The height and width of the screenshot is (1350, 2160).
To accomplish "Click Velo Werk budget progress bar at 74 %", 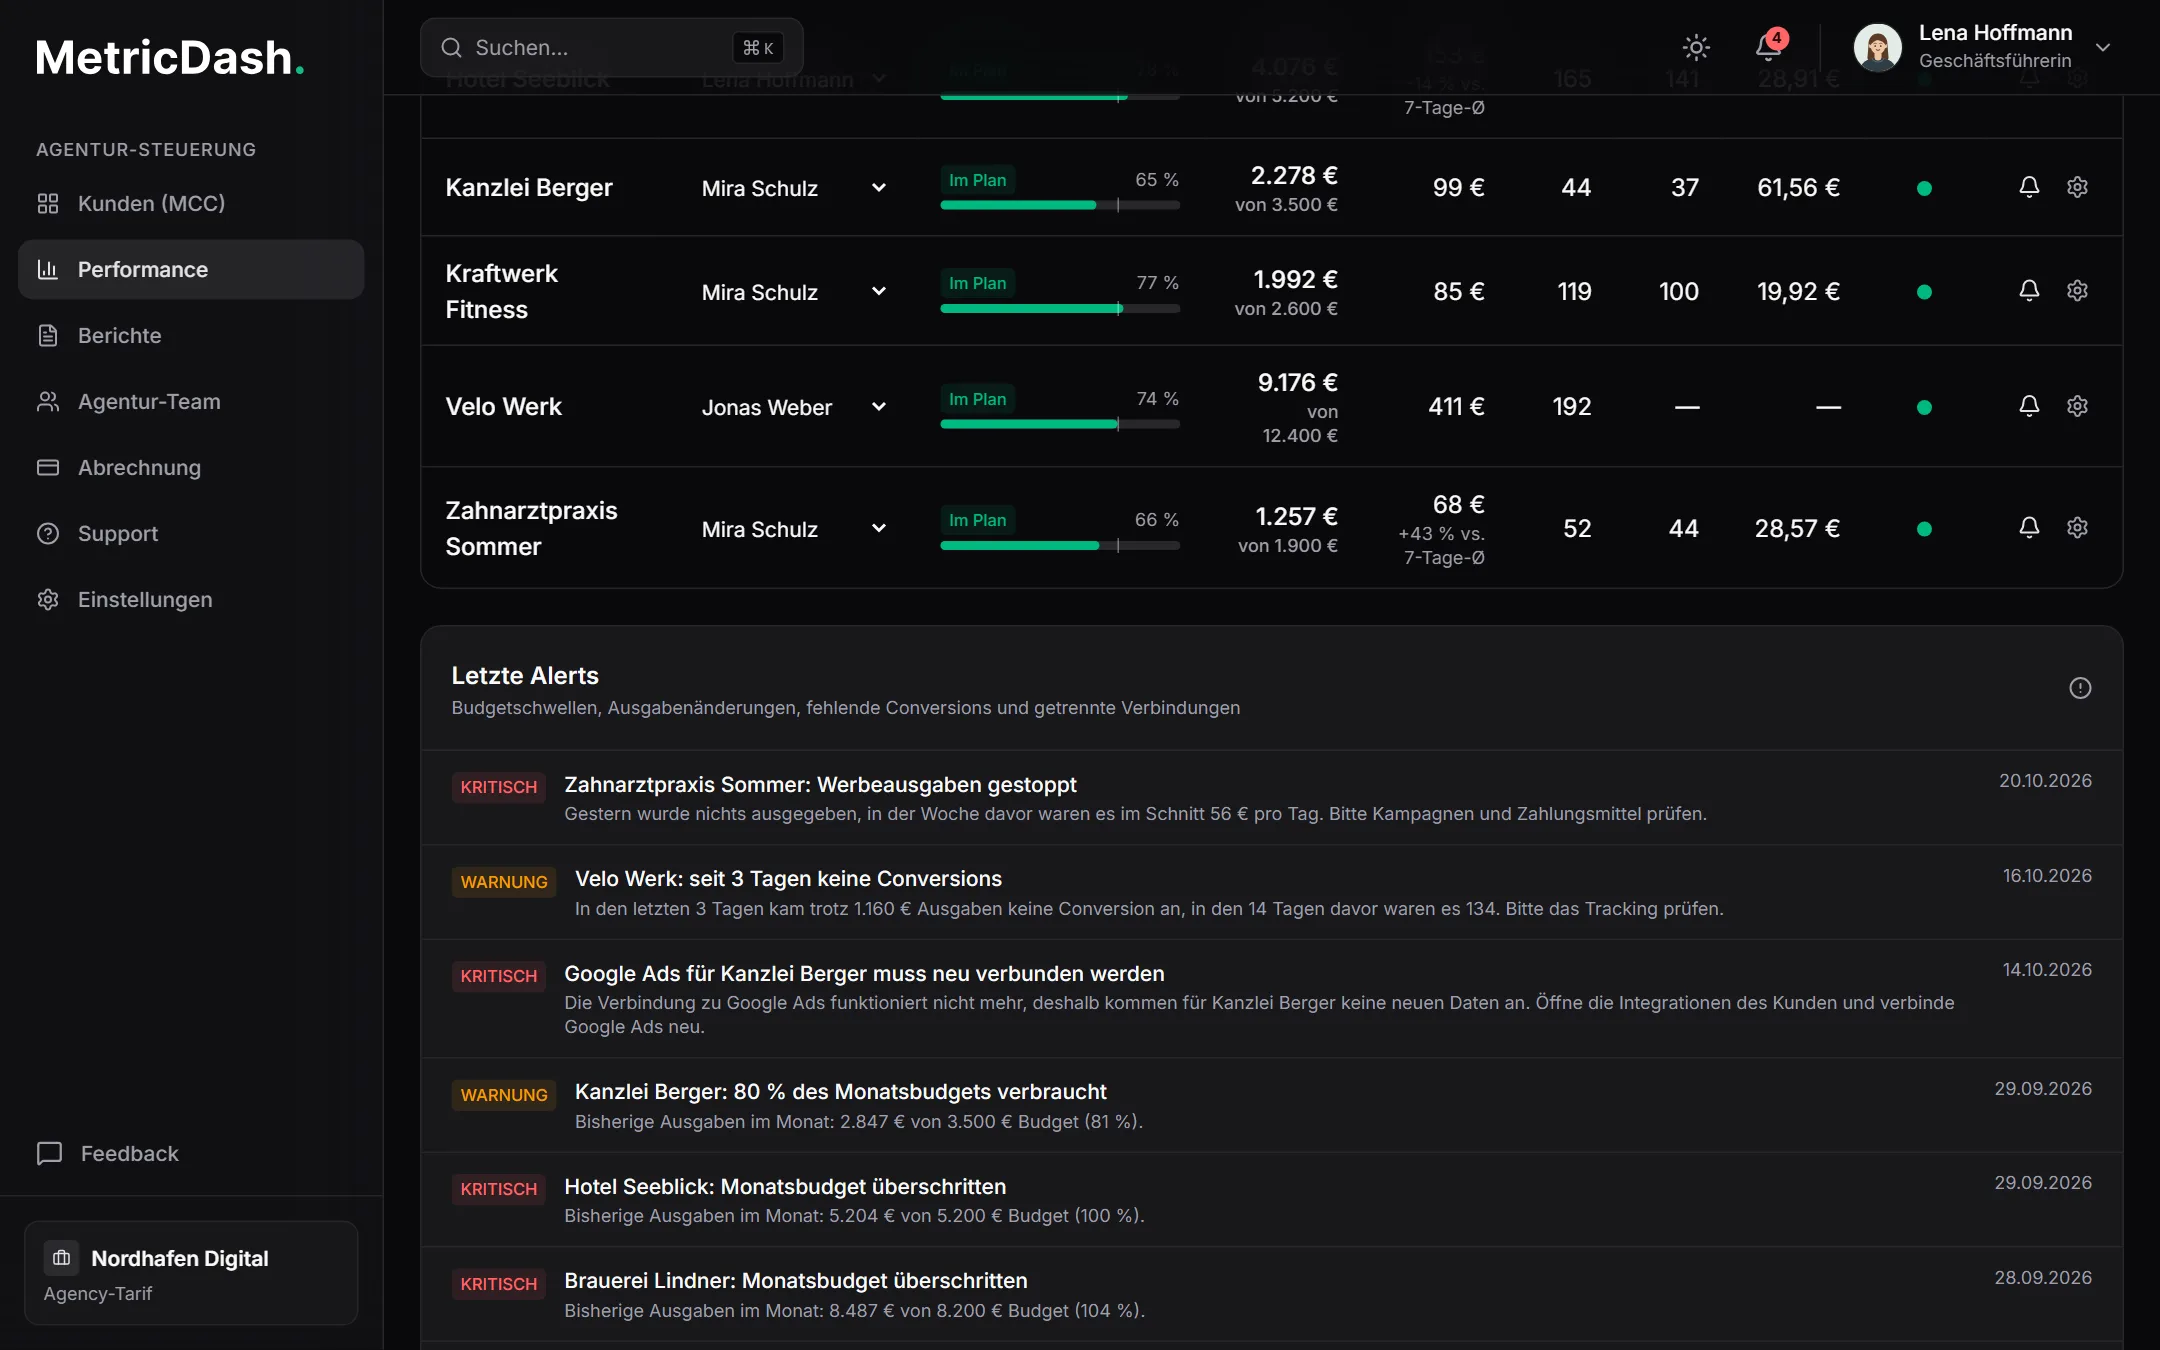I will [1060, 424].
